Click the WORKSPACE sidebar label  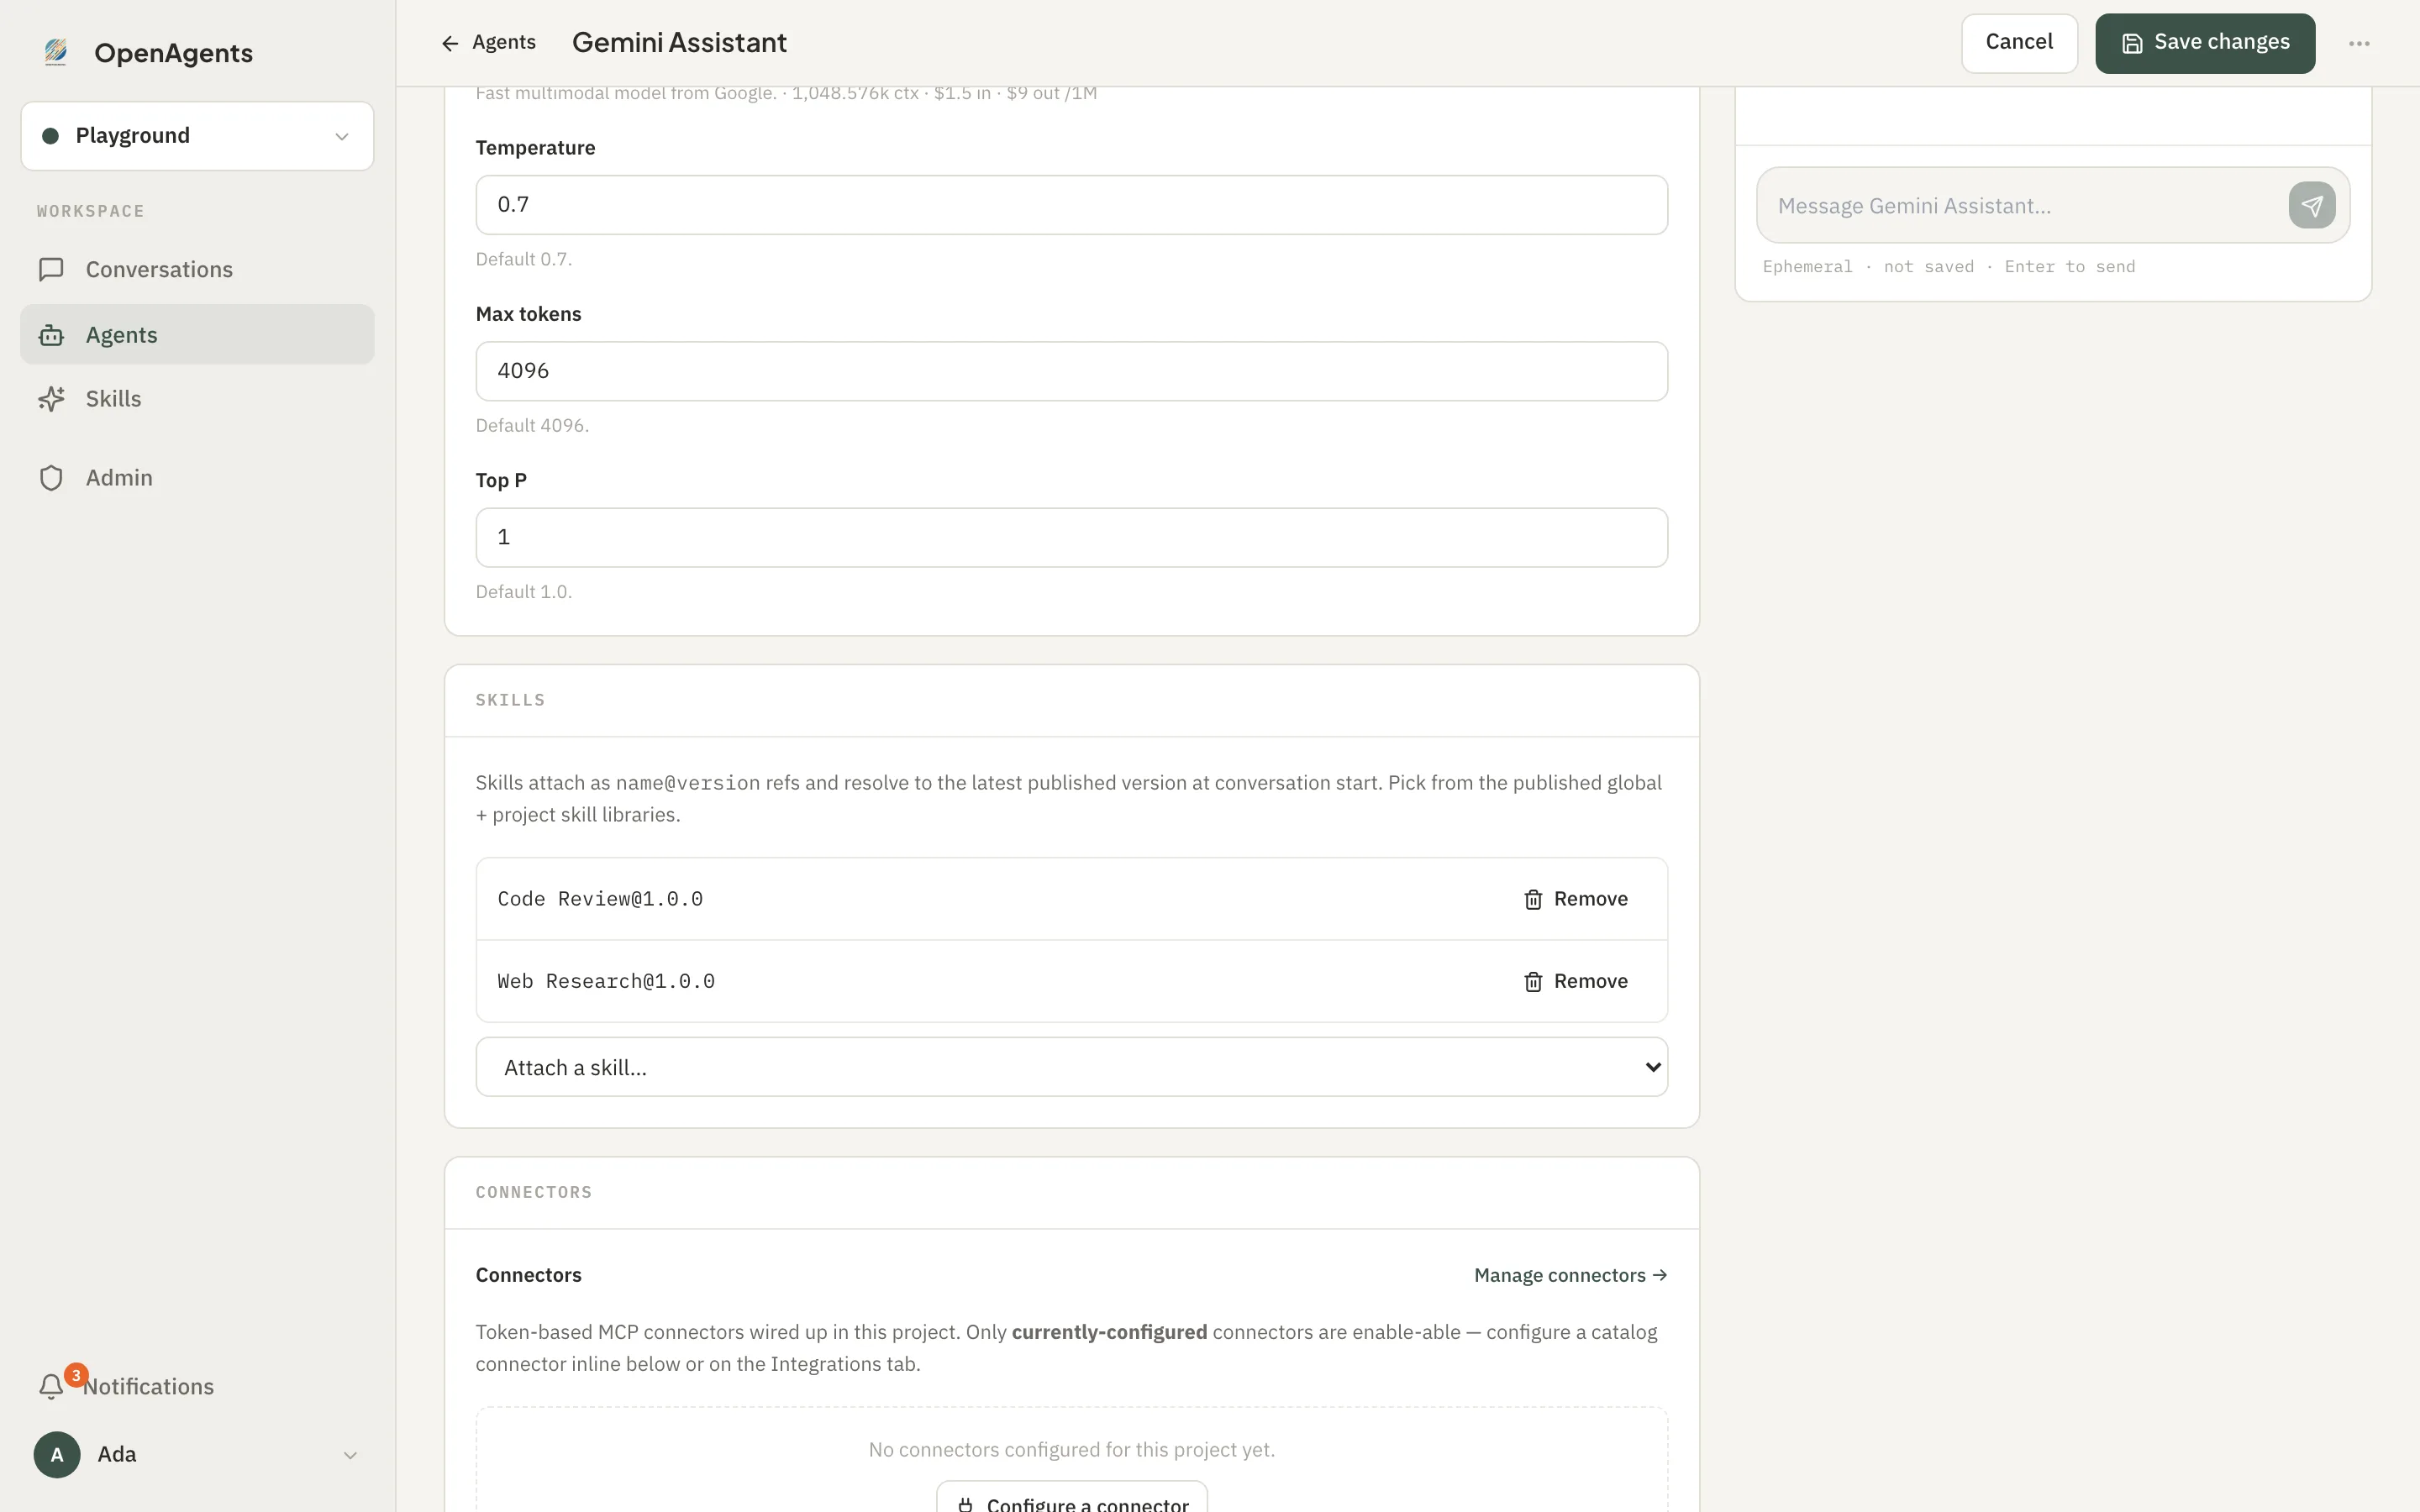[x=91, y=211]
